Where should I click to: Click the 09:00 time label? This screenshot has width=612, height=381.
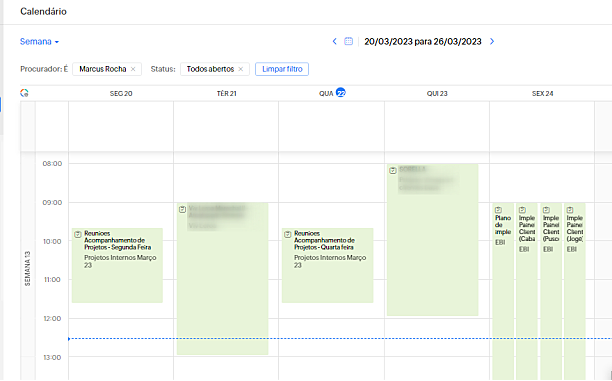coord(52,203)
